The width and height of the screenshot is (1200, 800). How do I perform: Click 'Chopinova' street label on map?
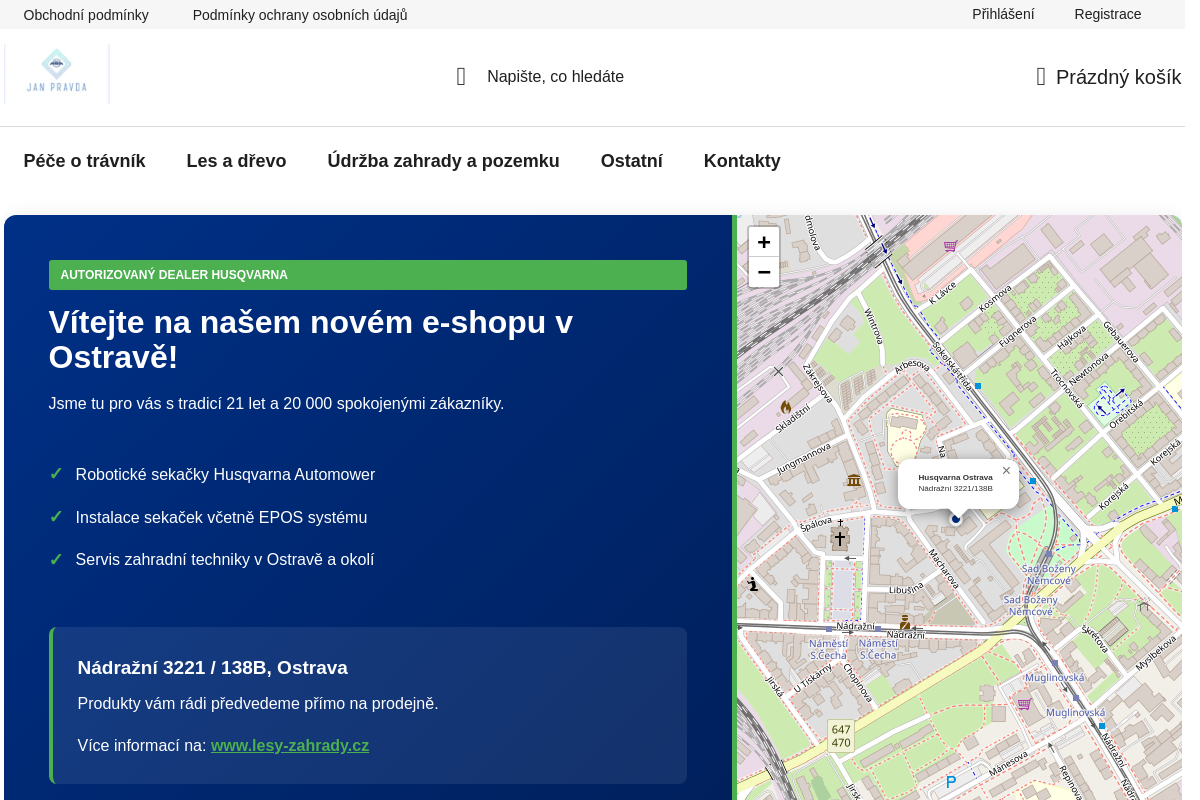[x=858, y=684]
